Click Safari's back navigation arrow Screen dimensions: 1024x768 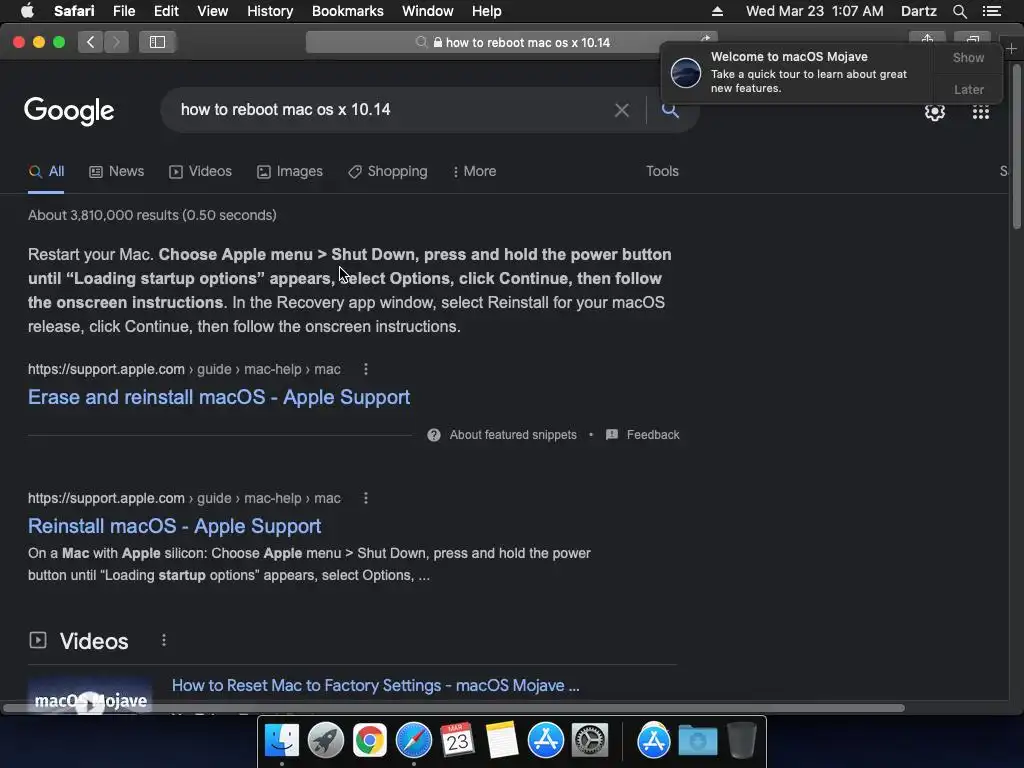click(90, 42)
